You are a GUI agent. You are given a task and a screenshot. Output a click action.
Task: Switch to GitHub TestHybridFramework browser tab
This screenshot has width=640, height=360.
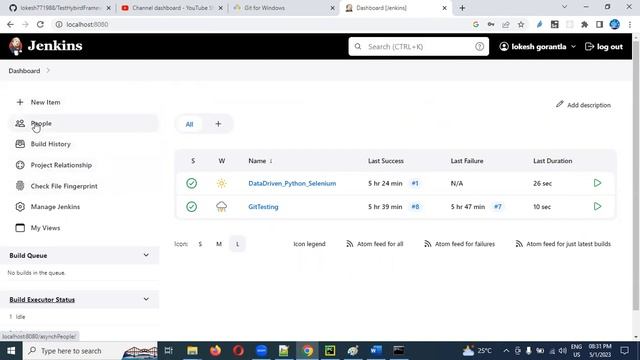(x=60, y=8)
